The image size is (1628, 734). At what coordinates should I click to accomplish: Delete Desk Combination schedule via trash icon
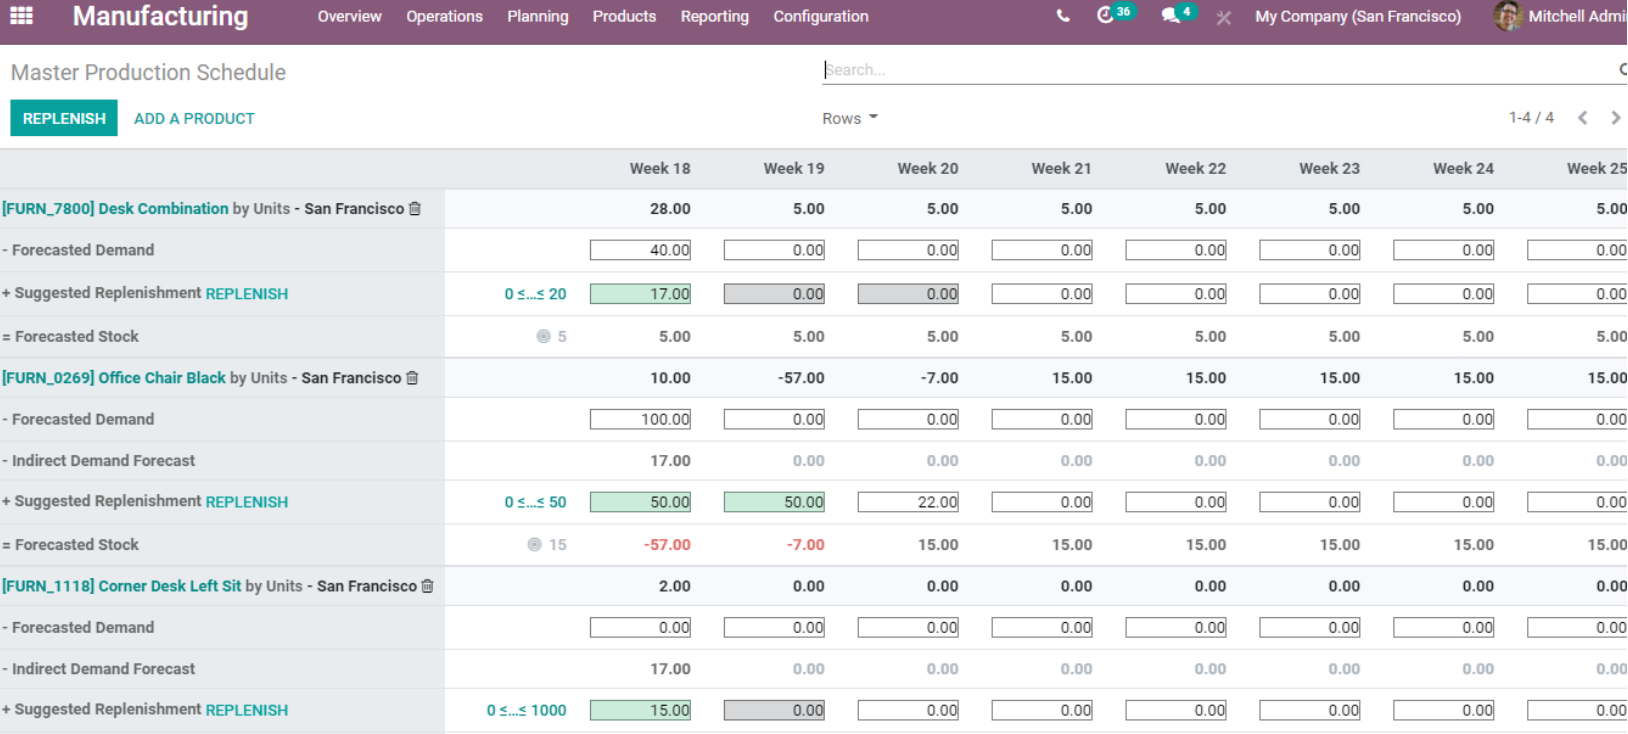point(415,208)
